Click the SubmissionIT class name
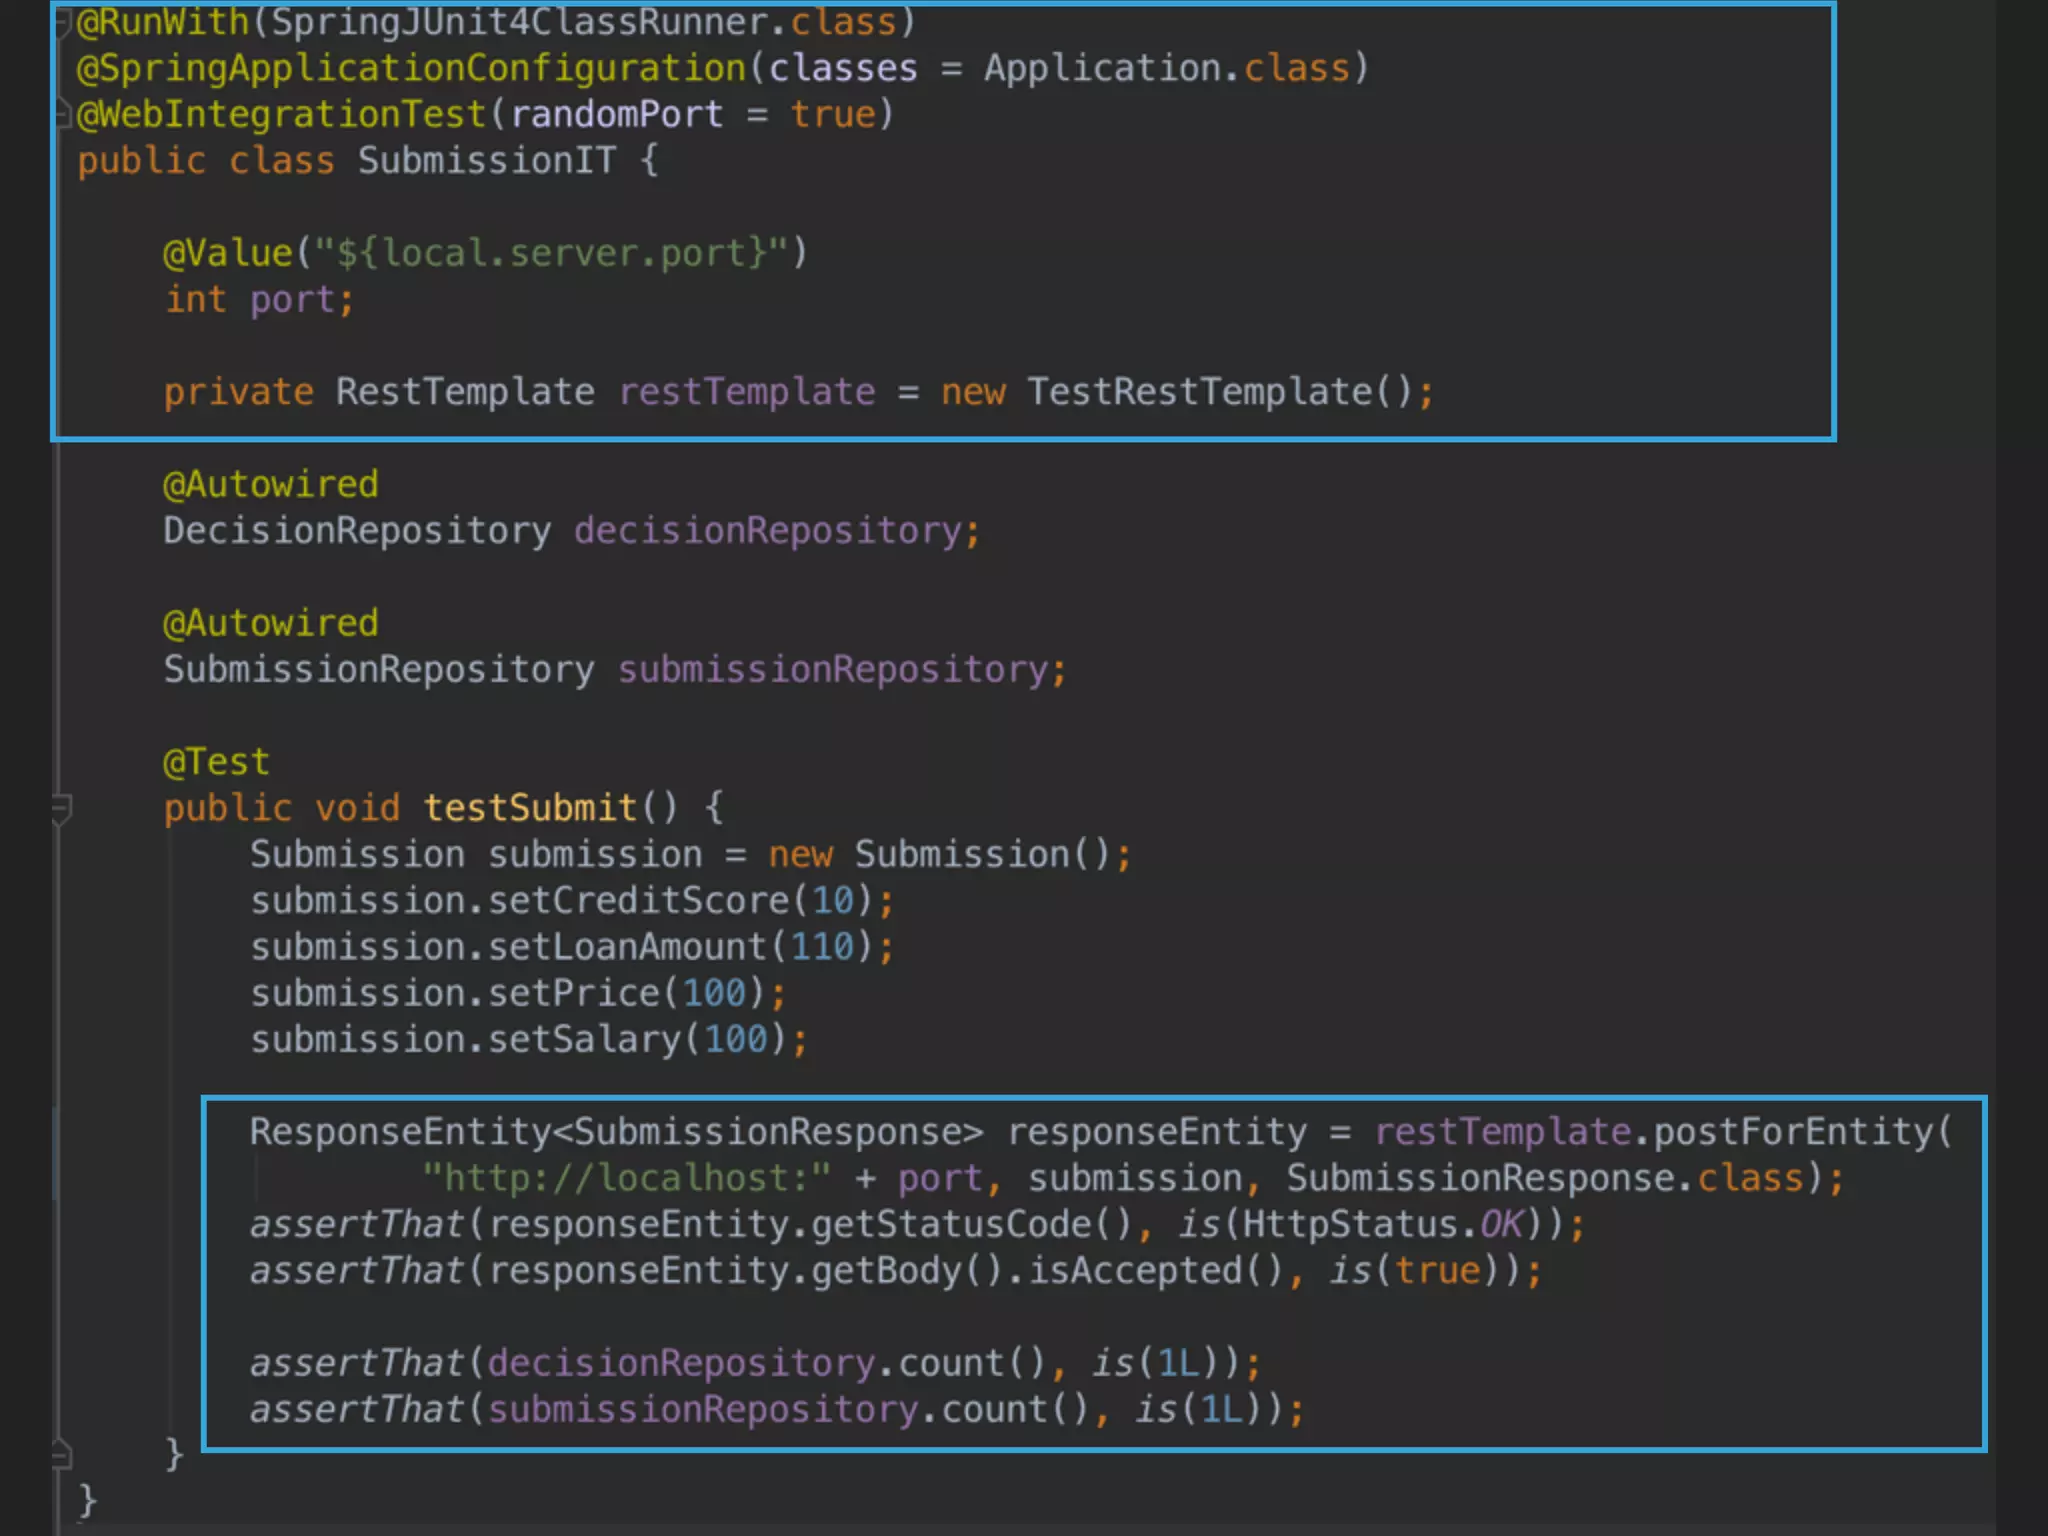Screen dimensions: 2048x1536 click(486, 161)
